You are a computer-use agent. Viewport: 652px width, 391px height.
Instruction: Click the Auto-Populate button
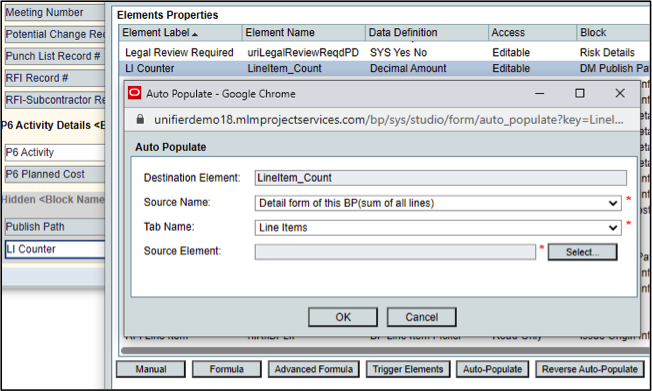point(492,369)
